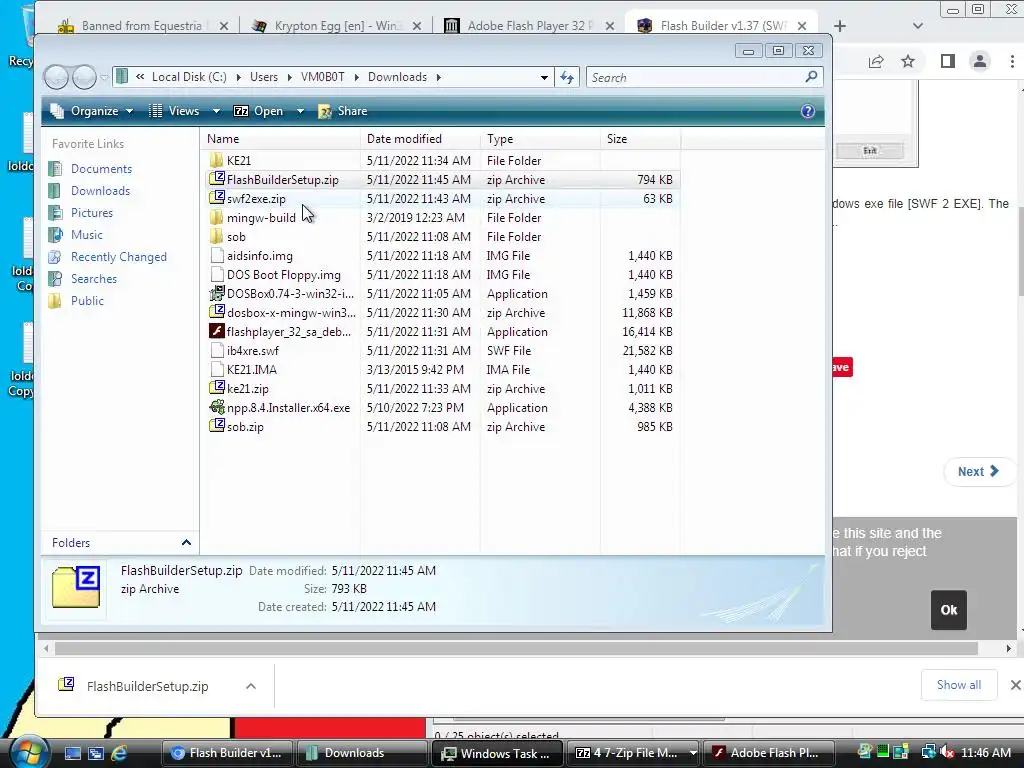
Task: Select the ke21.zip archive icon
Action: (x=217, y=388)
